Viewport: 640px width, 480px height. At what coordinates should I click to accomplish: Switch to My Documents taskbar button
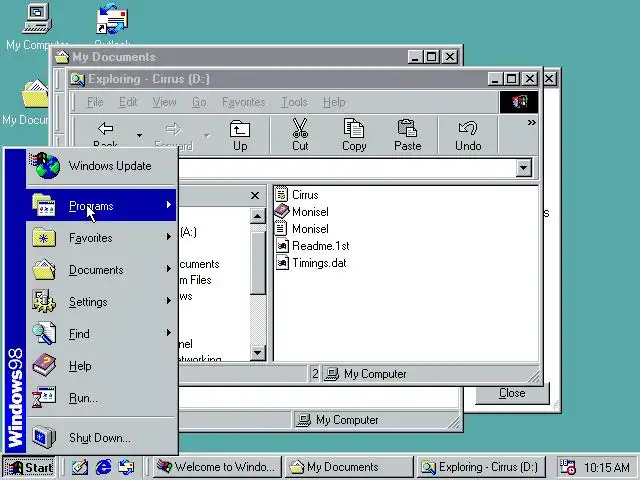pyautogui.click(x=349, y=467)
